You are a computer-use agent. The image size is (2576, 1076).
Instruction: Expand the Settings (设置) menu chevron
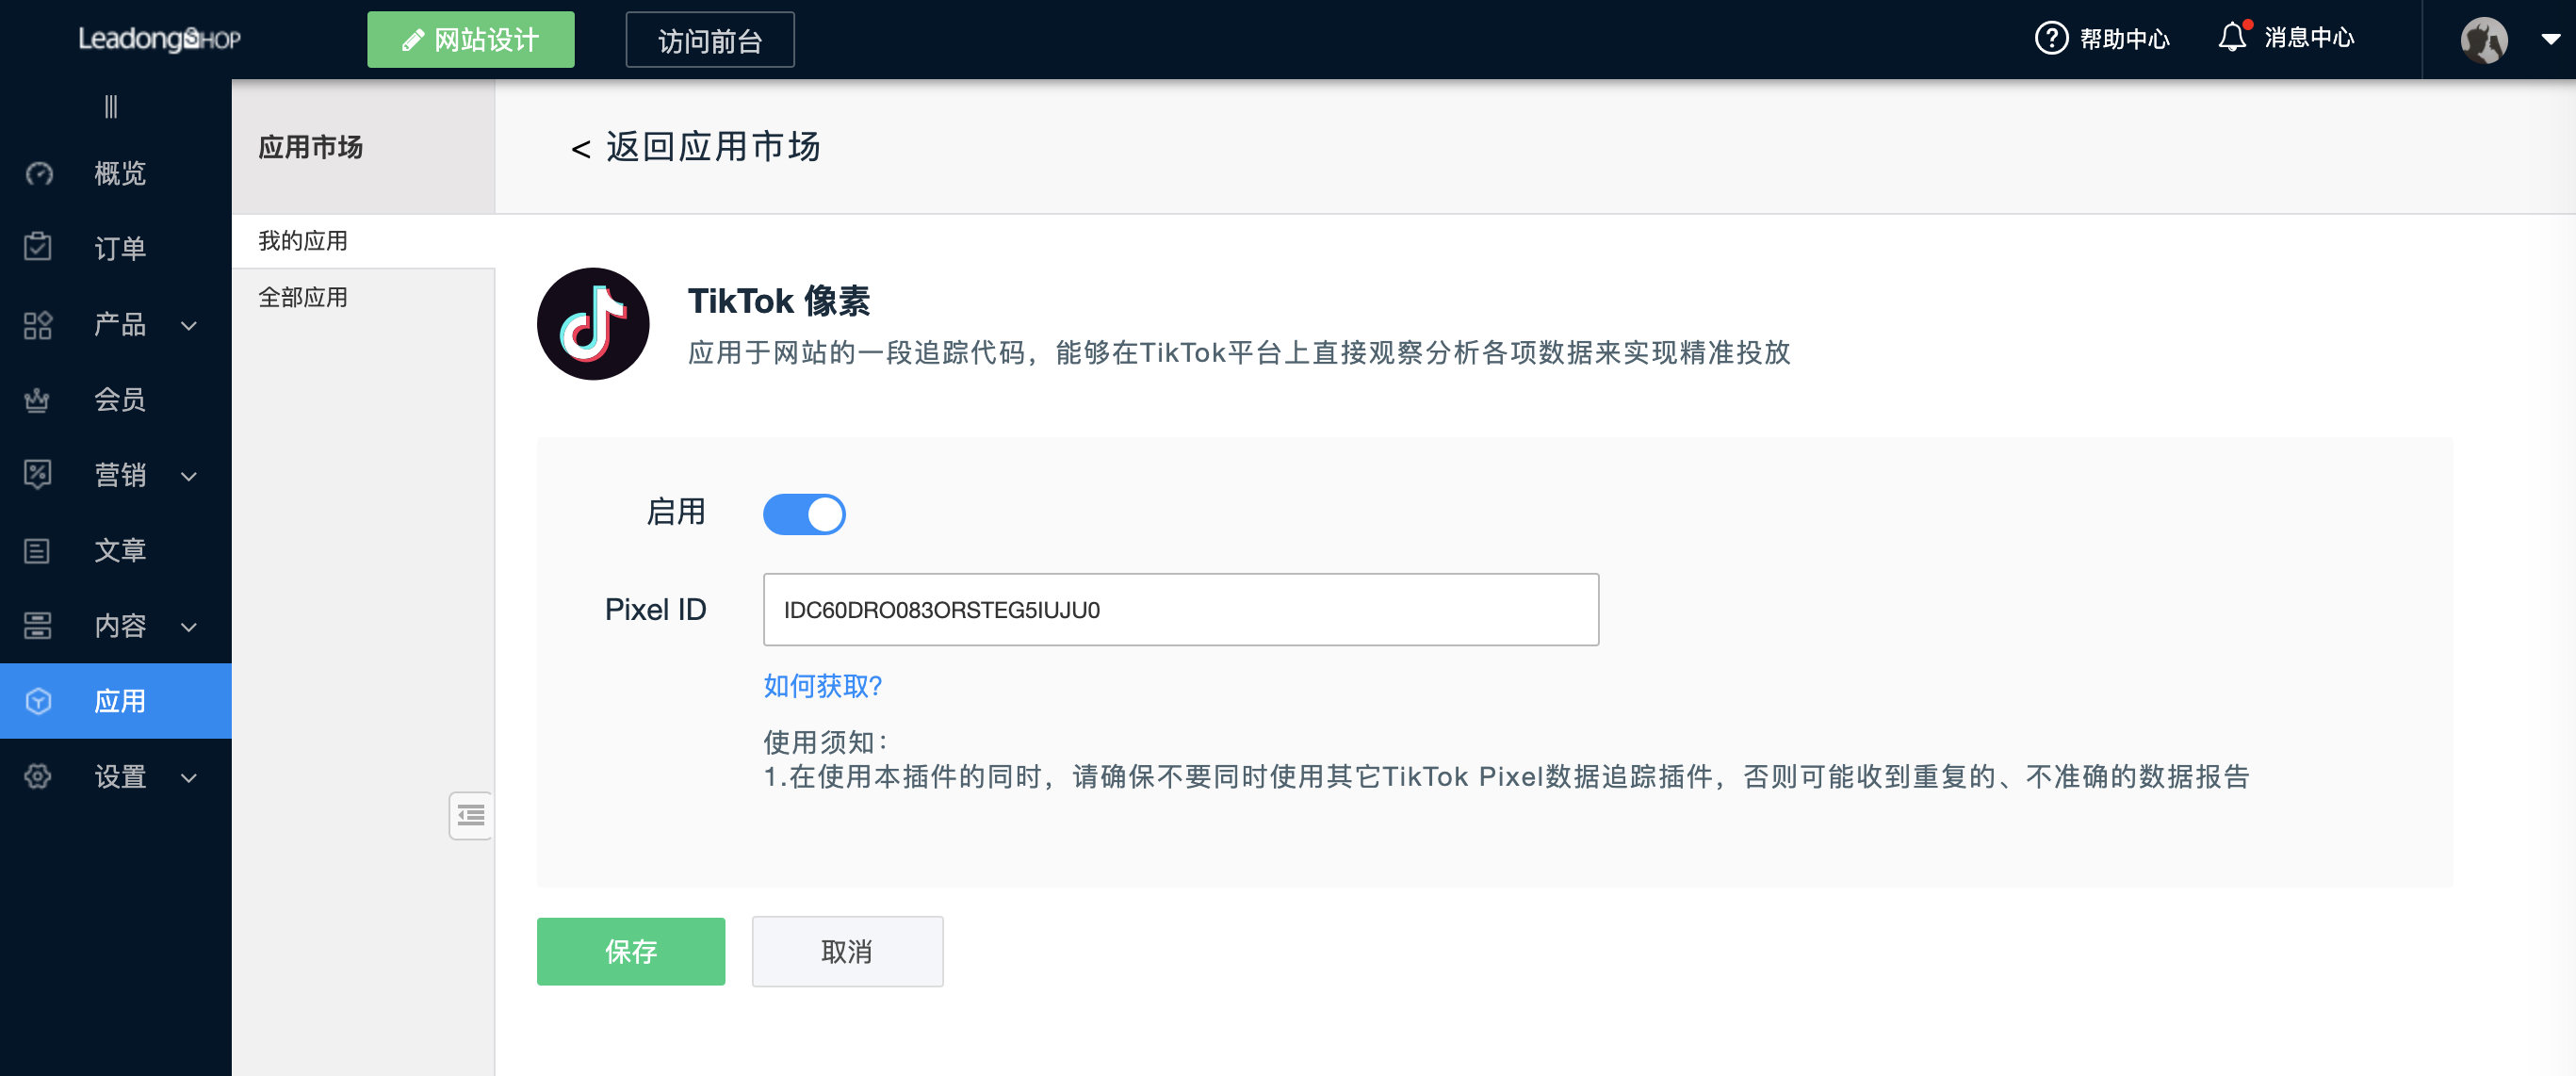click(189, 777)
